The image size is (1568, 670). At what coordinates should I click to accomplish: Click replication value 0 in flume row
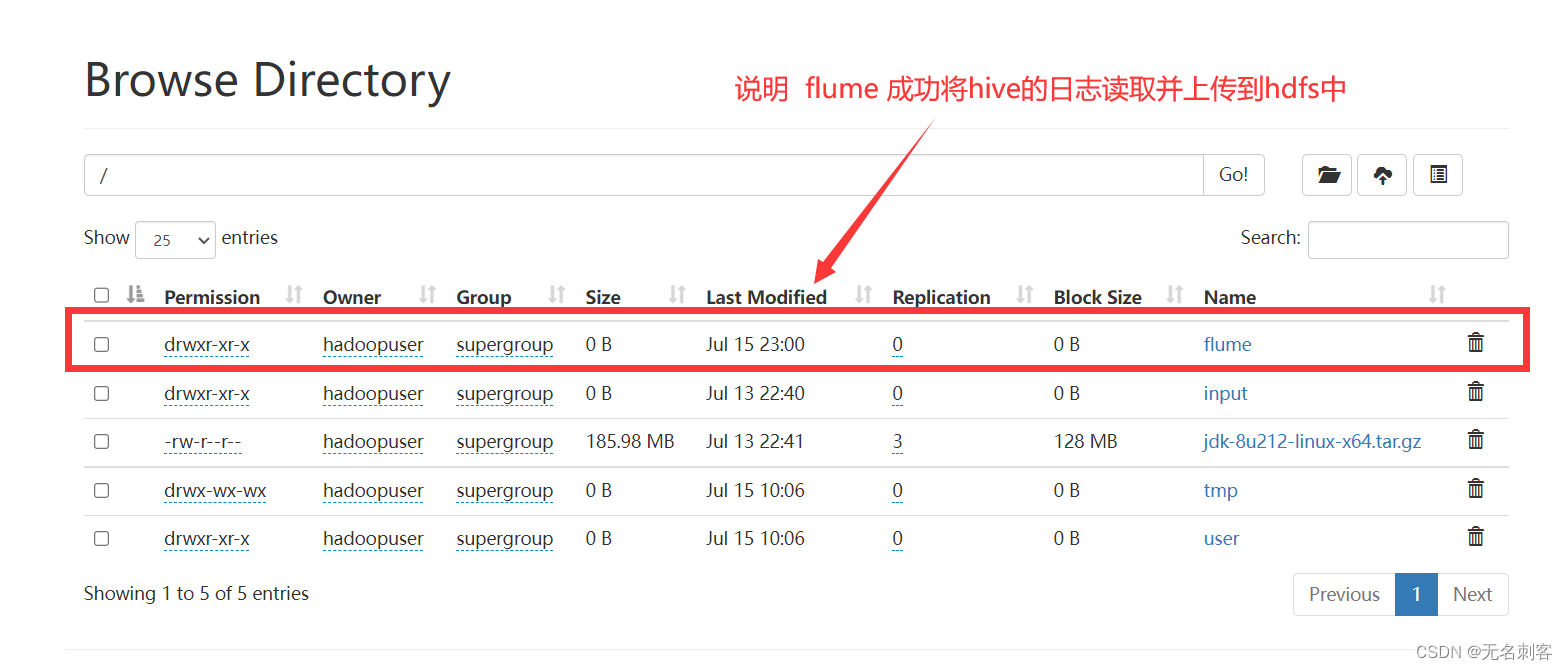click(898, 344)
